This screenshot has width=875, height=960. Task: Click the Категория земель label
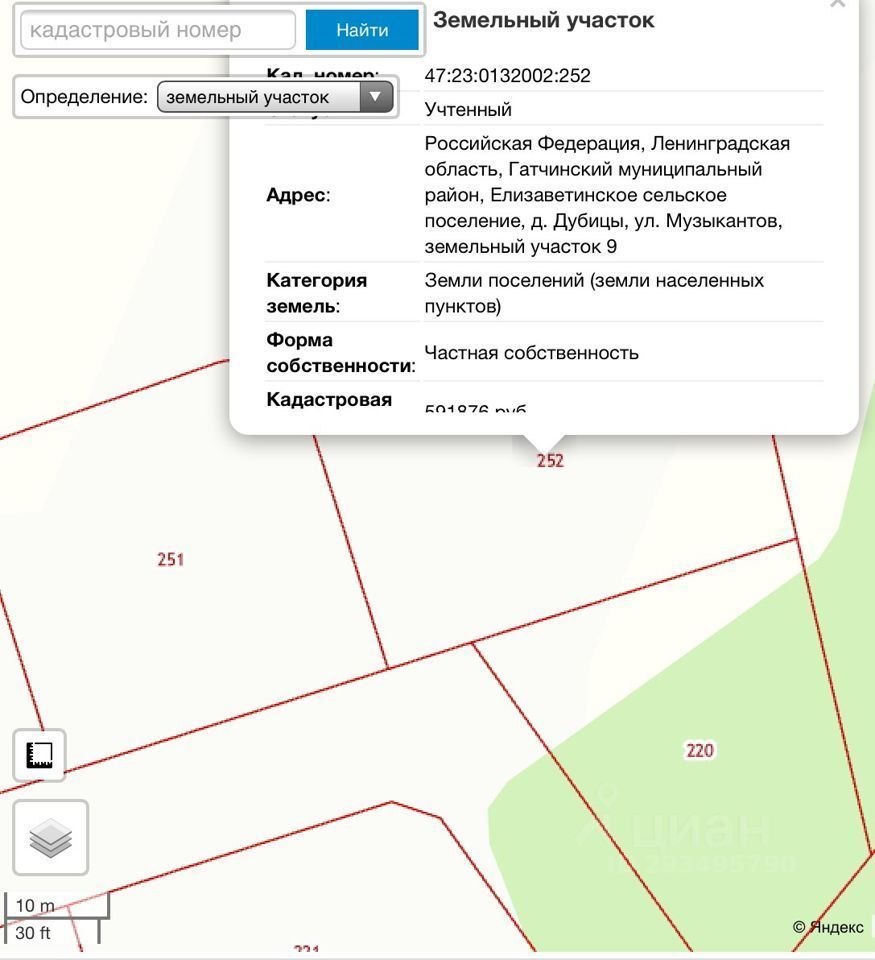[317, 293]
